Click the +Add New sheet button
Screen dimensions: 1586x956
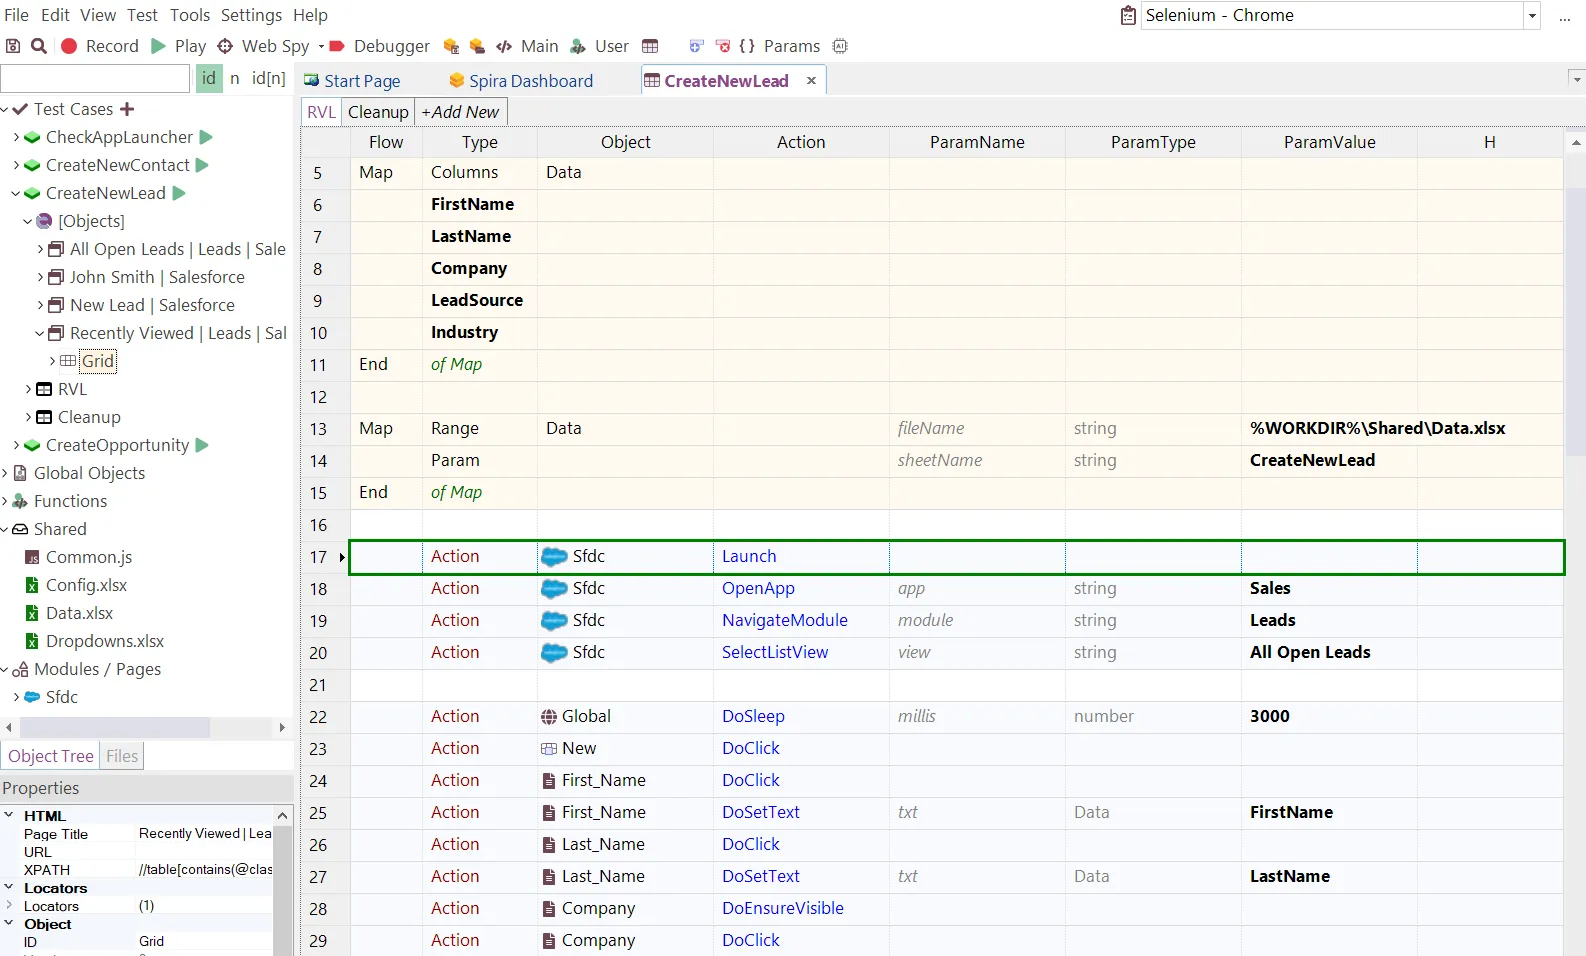pos(460,112)
